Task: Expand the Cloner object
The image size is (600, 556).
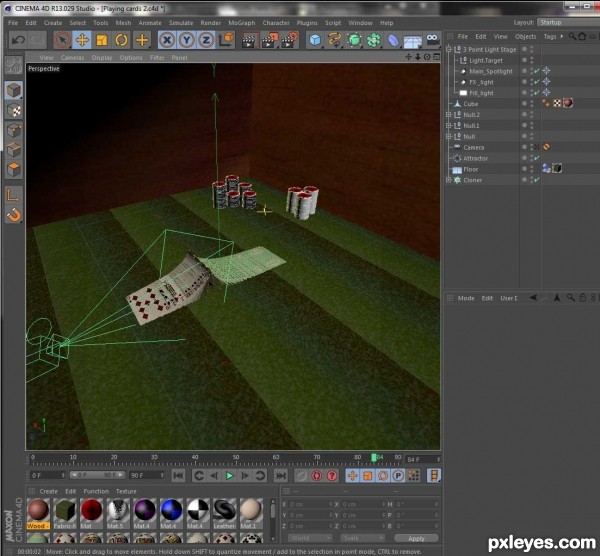Action: point(449,180)
